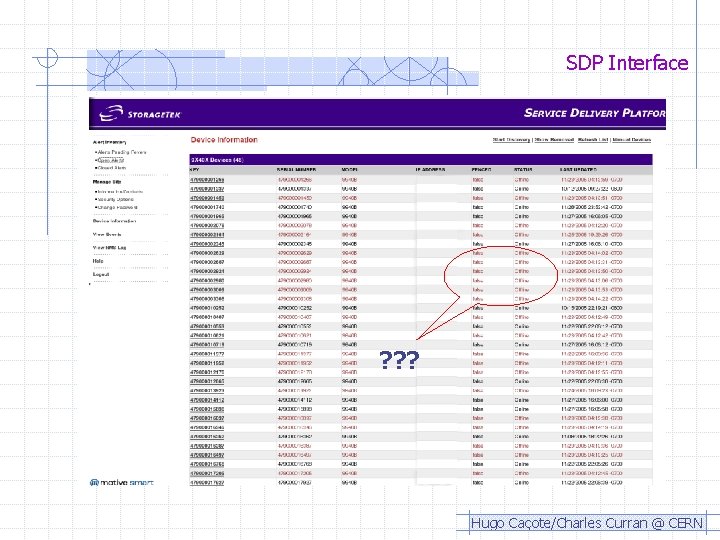720x540 pixels.
Task: Sort by the MODEL column header
Action: (349, 169)
